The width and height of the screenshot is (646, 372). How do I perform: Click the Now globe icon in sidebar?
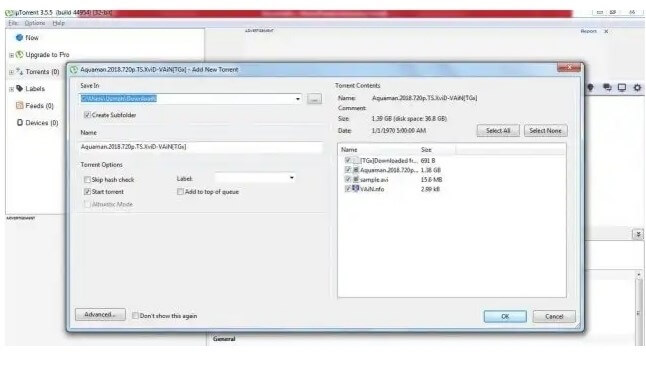click(x=19, y=37)
